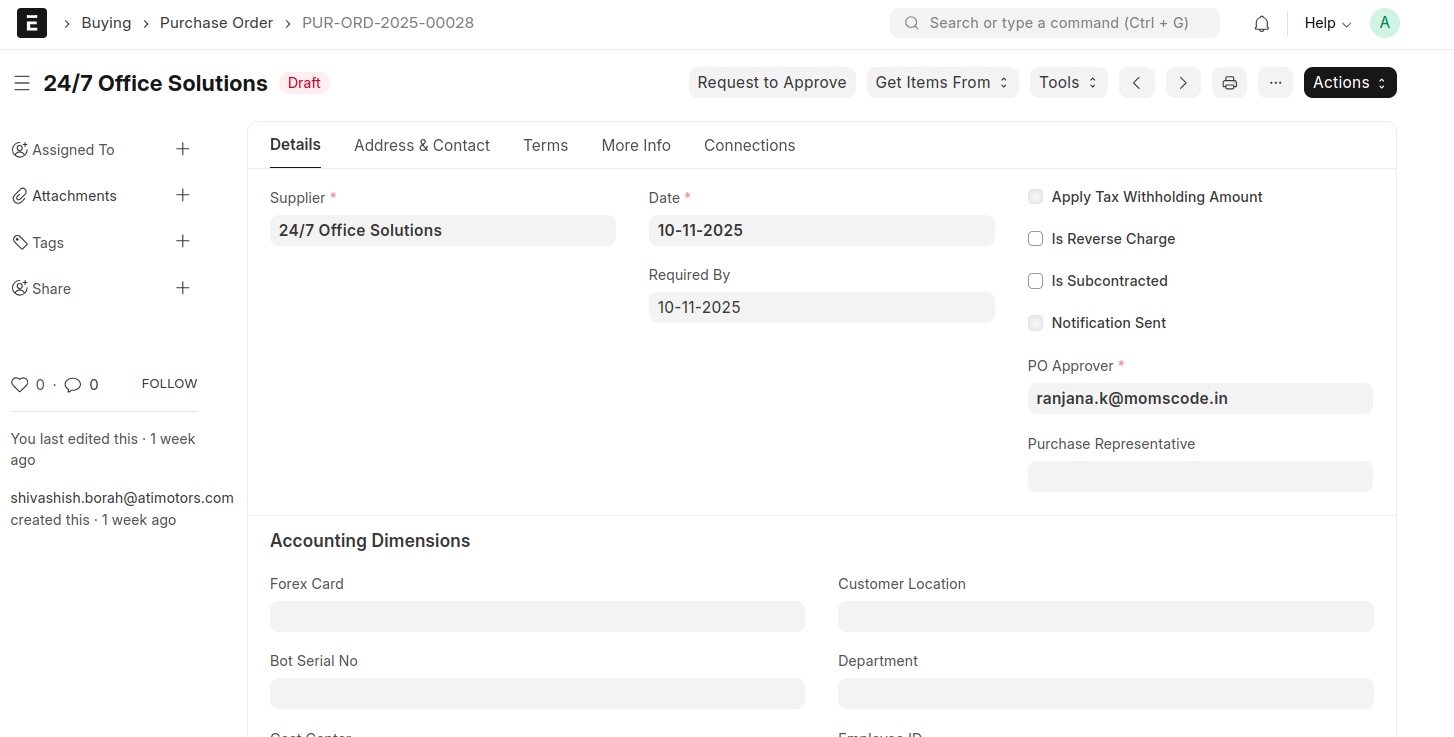
Task: Enable Apply Tax Withholding Amount
Action: pyautogui.click(x=1035, y=196)
